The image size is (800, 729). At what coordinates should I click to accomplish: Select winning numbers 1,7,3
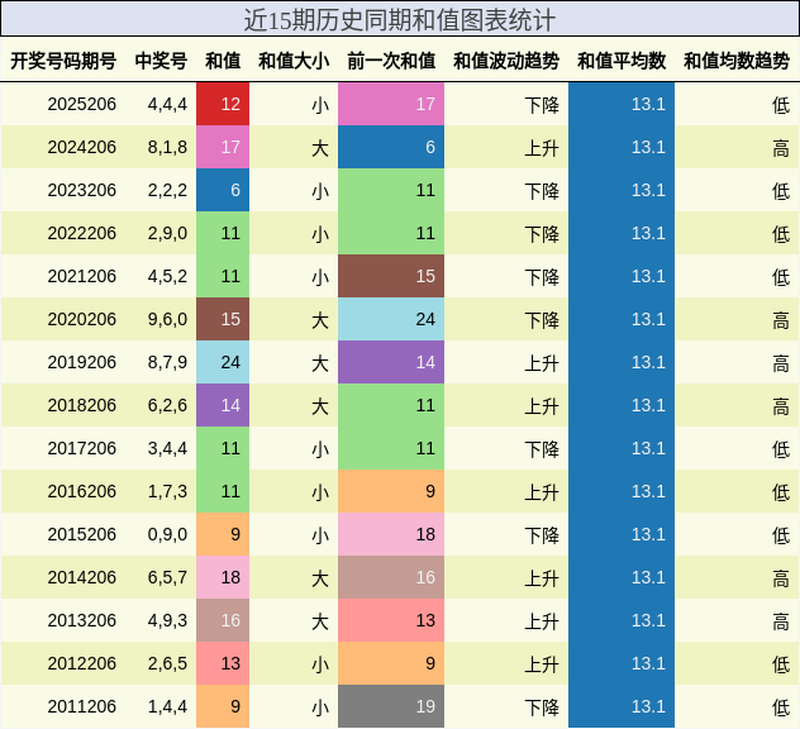click(167, 491)
